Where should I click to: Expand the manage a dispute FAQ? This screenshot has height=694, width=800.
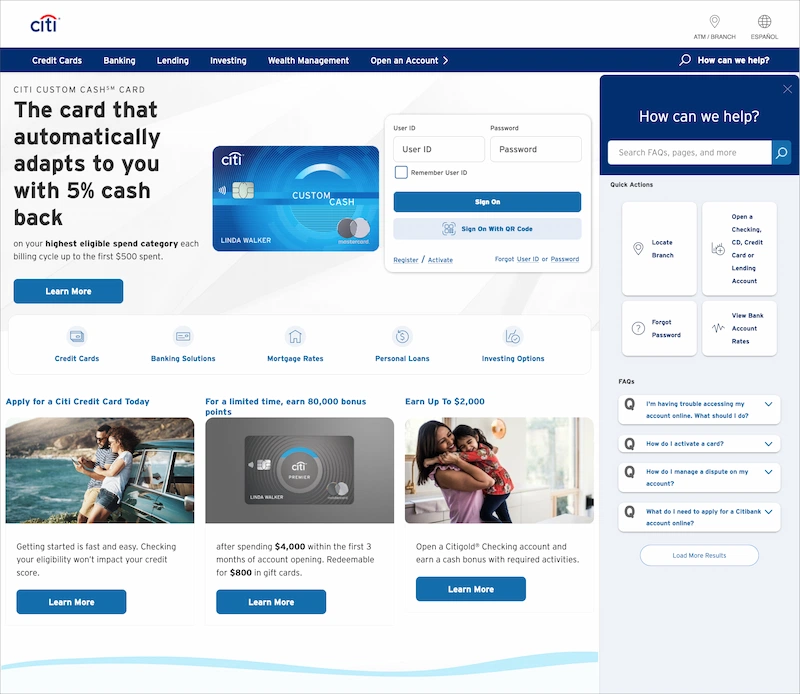(x=768, y=471)
